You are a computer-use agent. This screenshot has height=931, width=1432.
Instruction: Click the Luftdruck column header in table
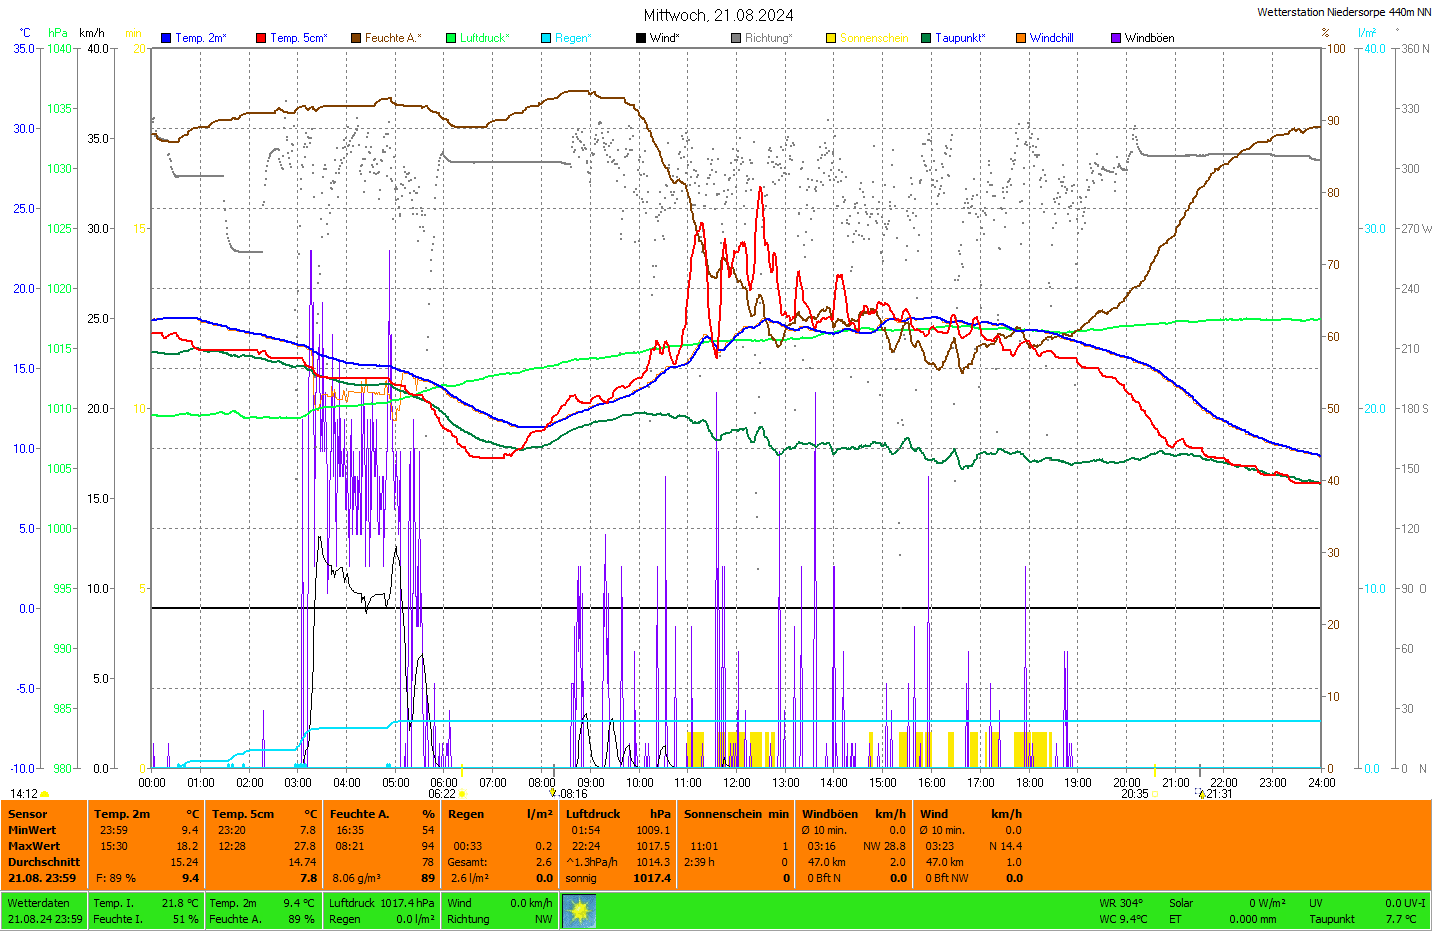(593, 814)
